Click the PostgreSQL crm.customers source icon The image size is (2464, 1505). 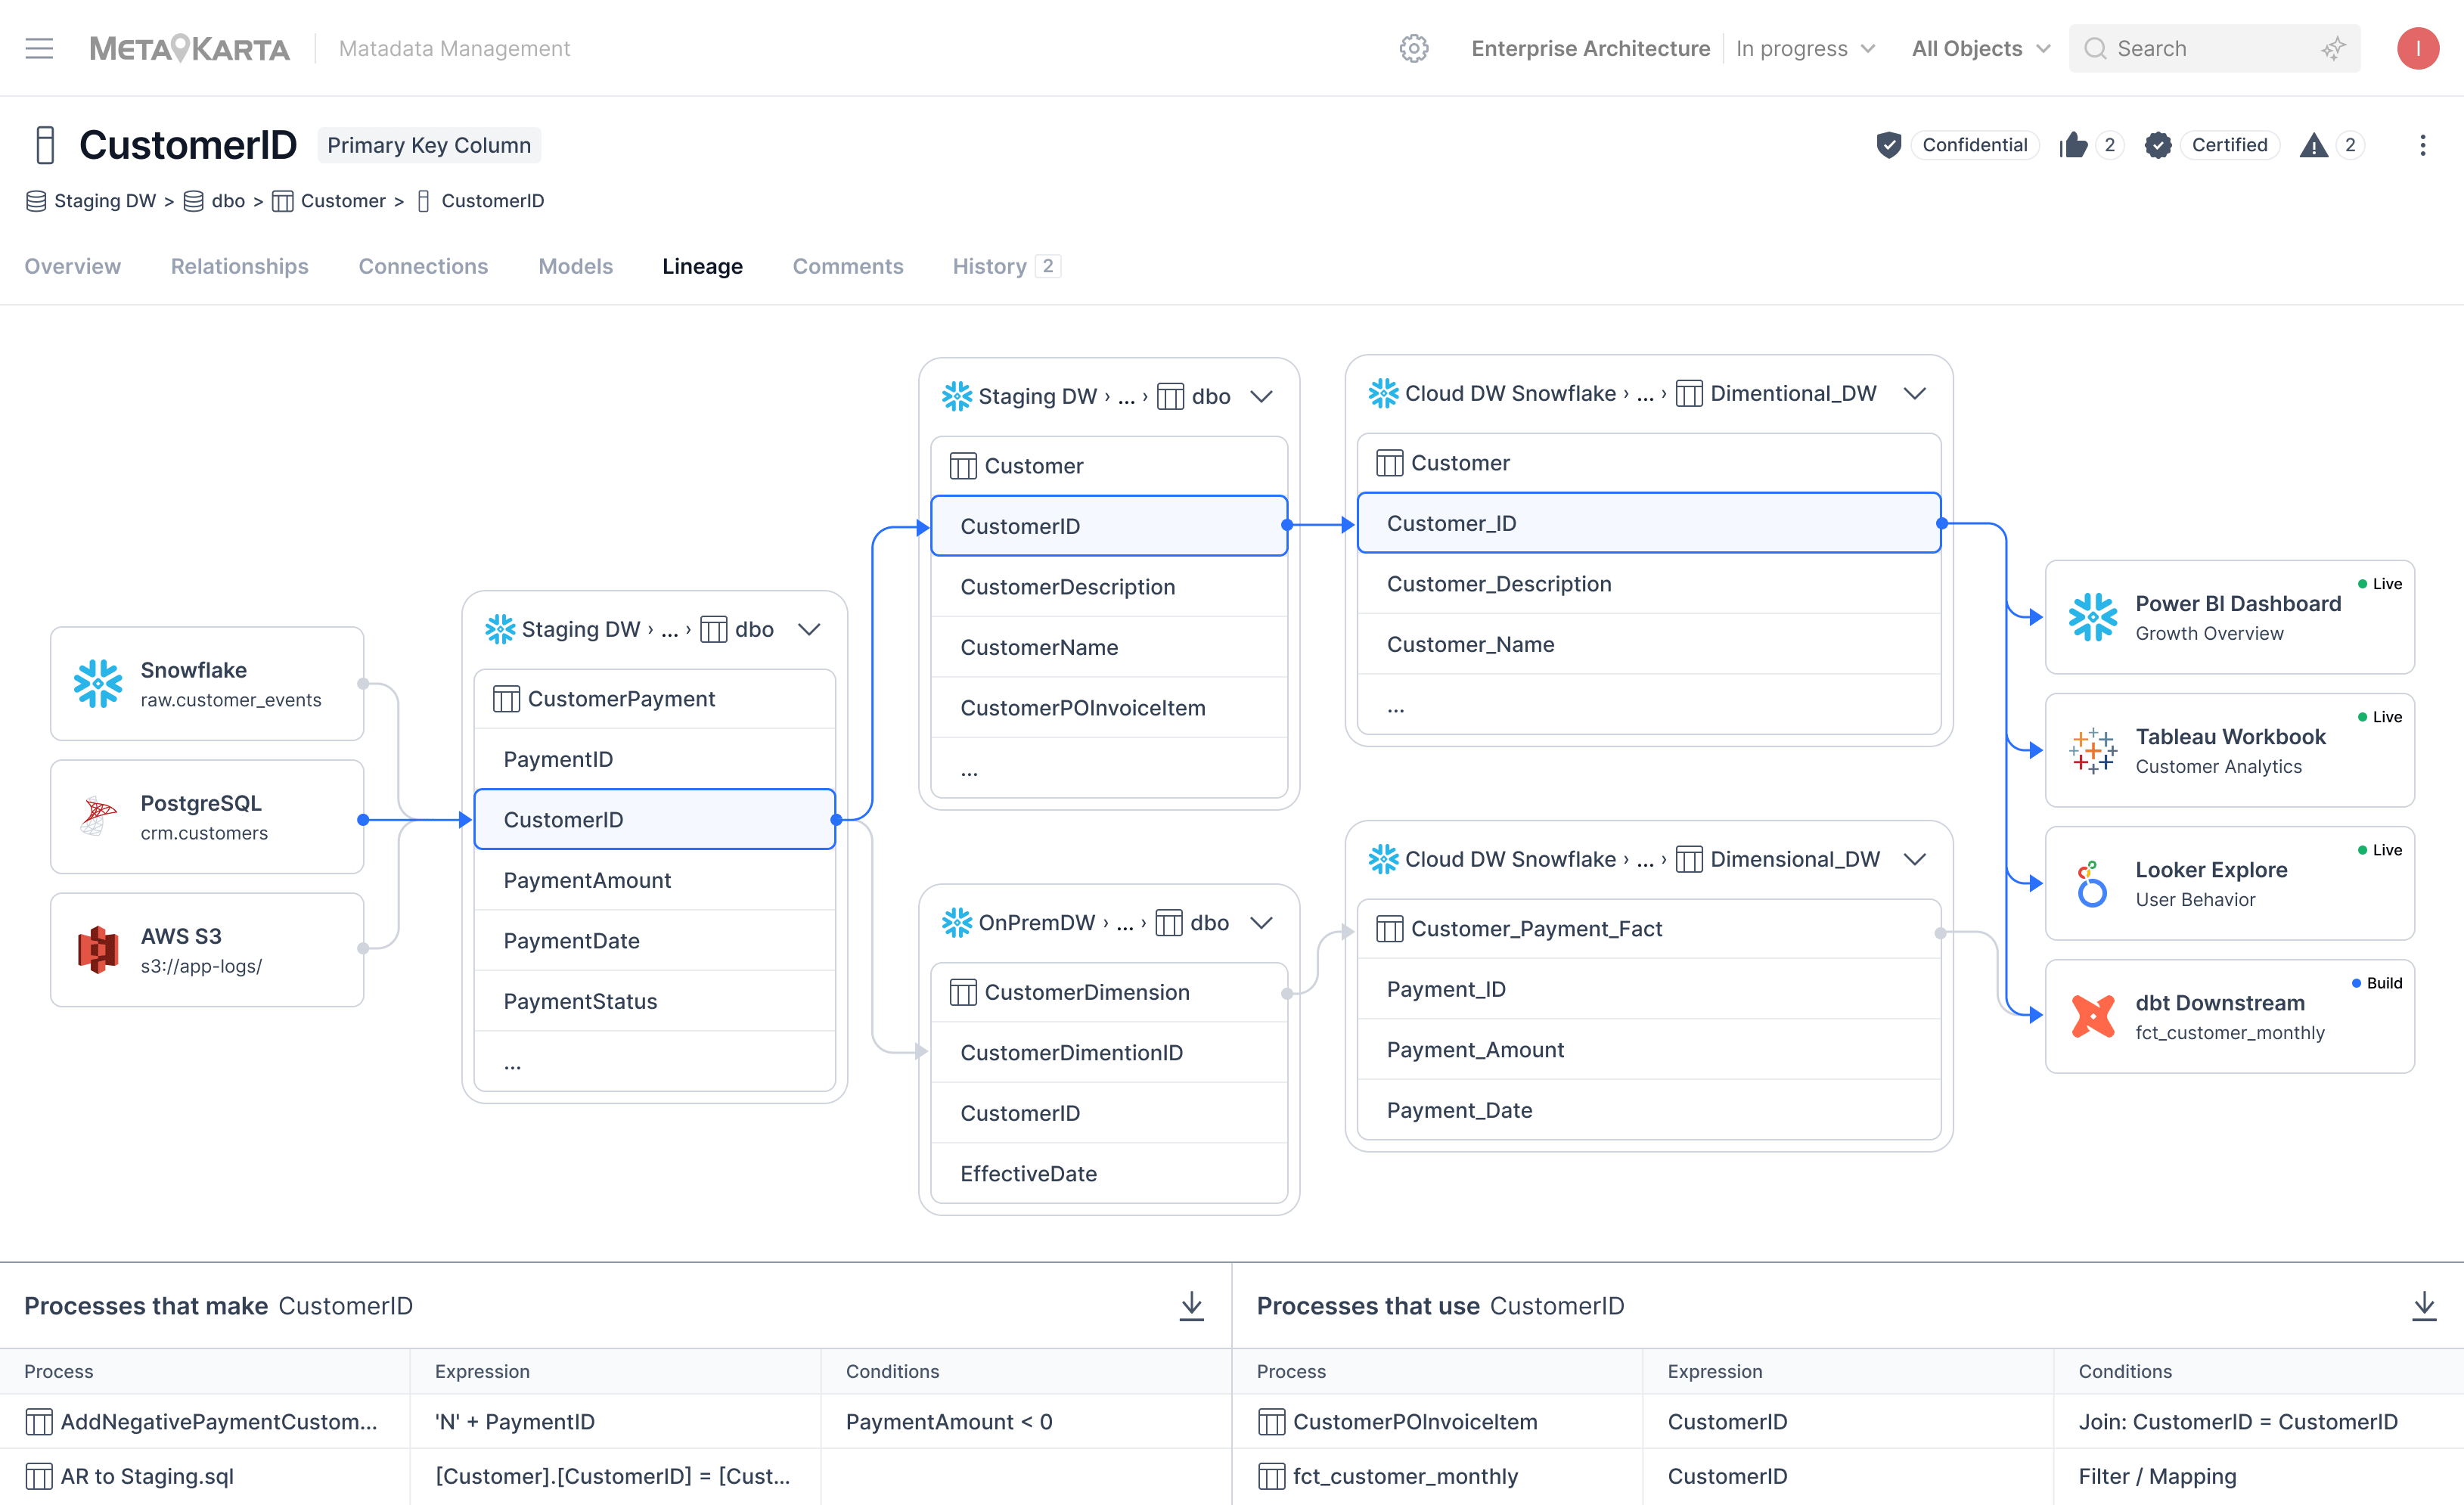[x=98, y=817]
